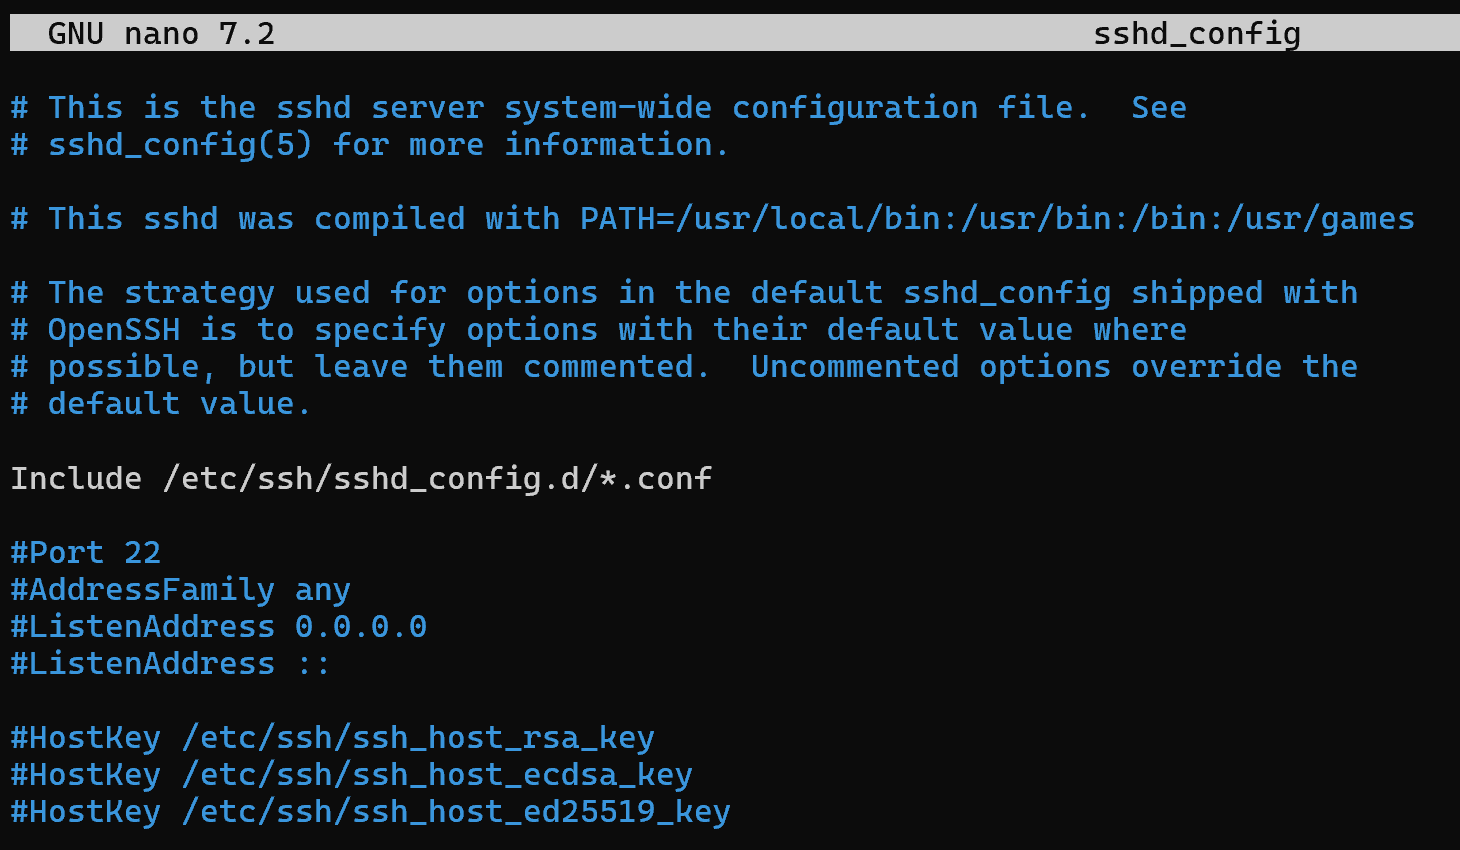Click the GNU nano 7.2 title text

161,34
